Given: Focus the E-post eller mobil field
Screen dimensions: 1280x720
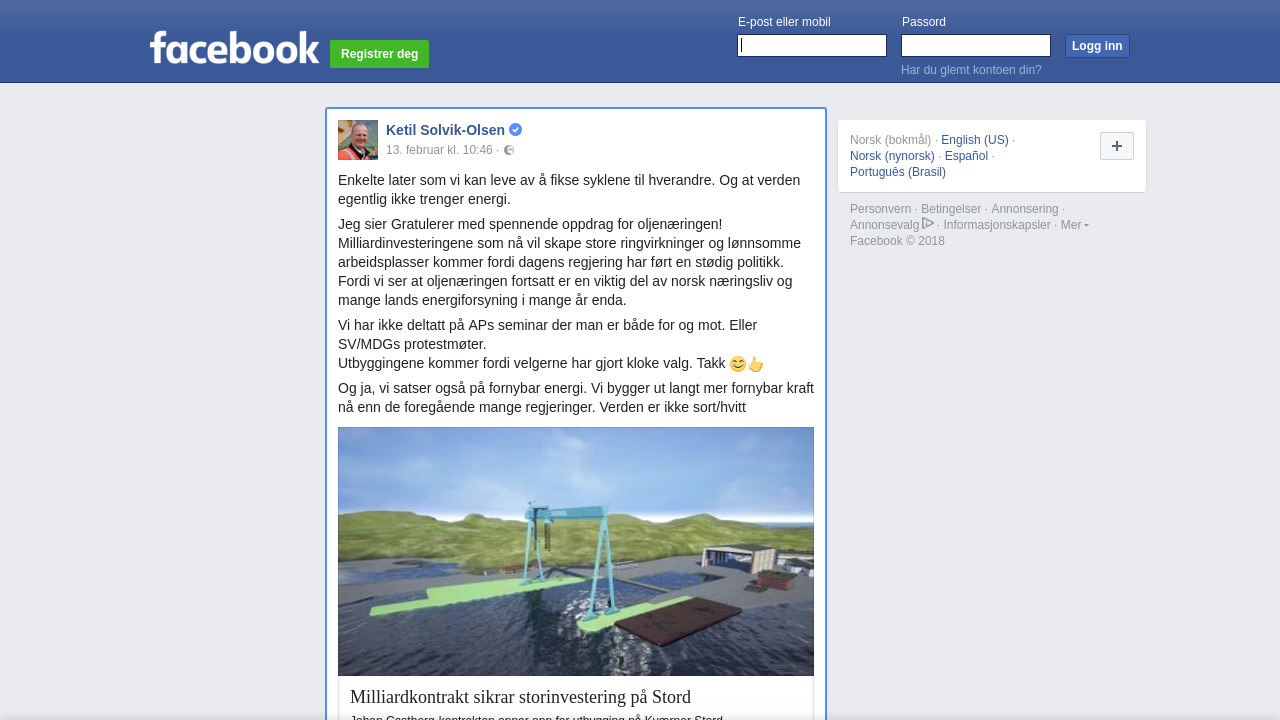Looking at the screenshot, I should click(812, 46).
